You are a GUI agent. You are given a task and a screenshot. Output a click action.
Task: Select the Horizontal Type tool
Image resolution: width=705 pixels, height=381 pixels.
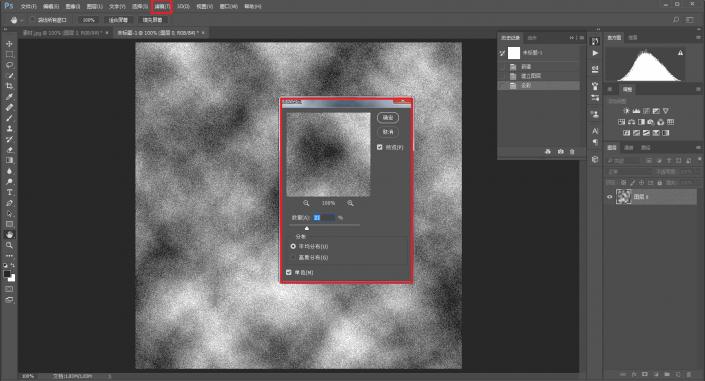9,192
